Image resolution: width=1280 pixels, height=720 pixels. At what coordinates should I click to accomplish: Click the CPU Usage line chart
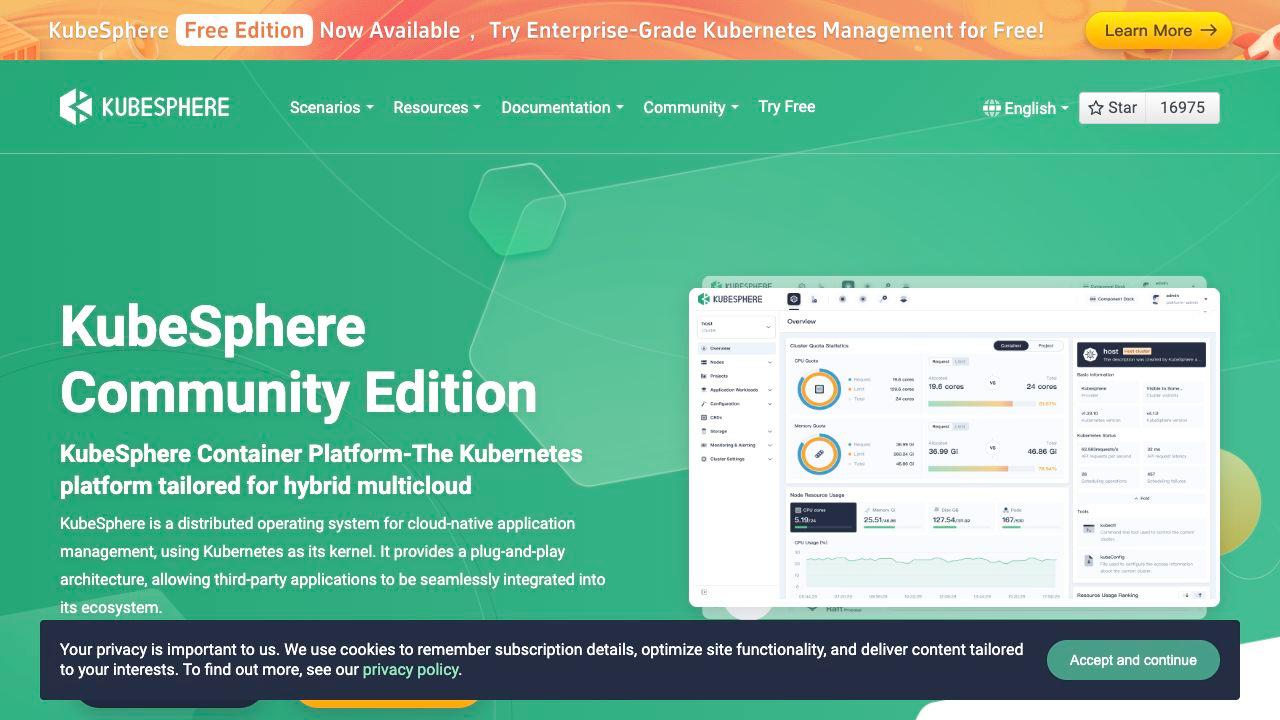[x=931, y=570]
